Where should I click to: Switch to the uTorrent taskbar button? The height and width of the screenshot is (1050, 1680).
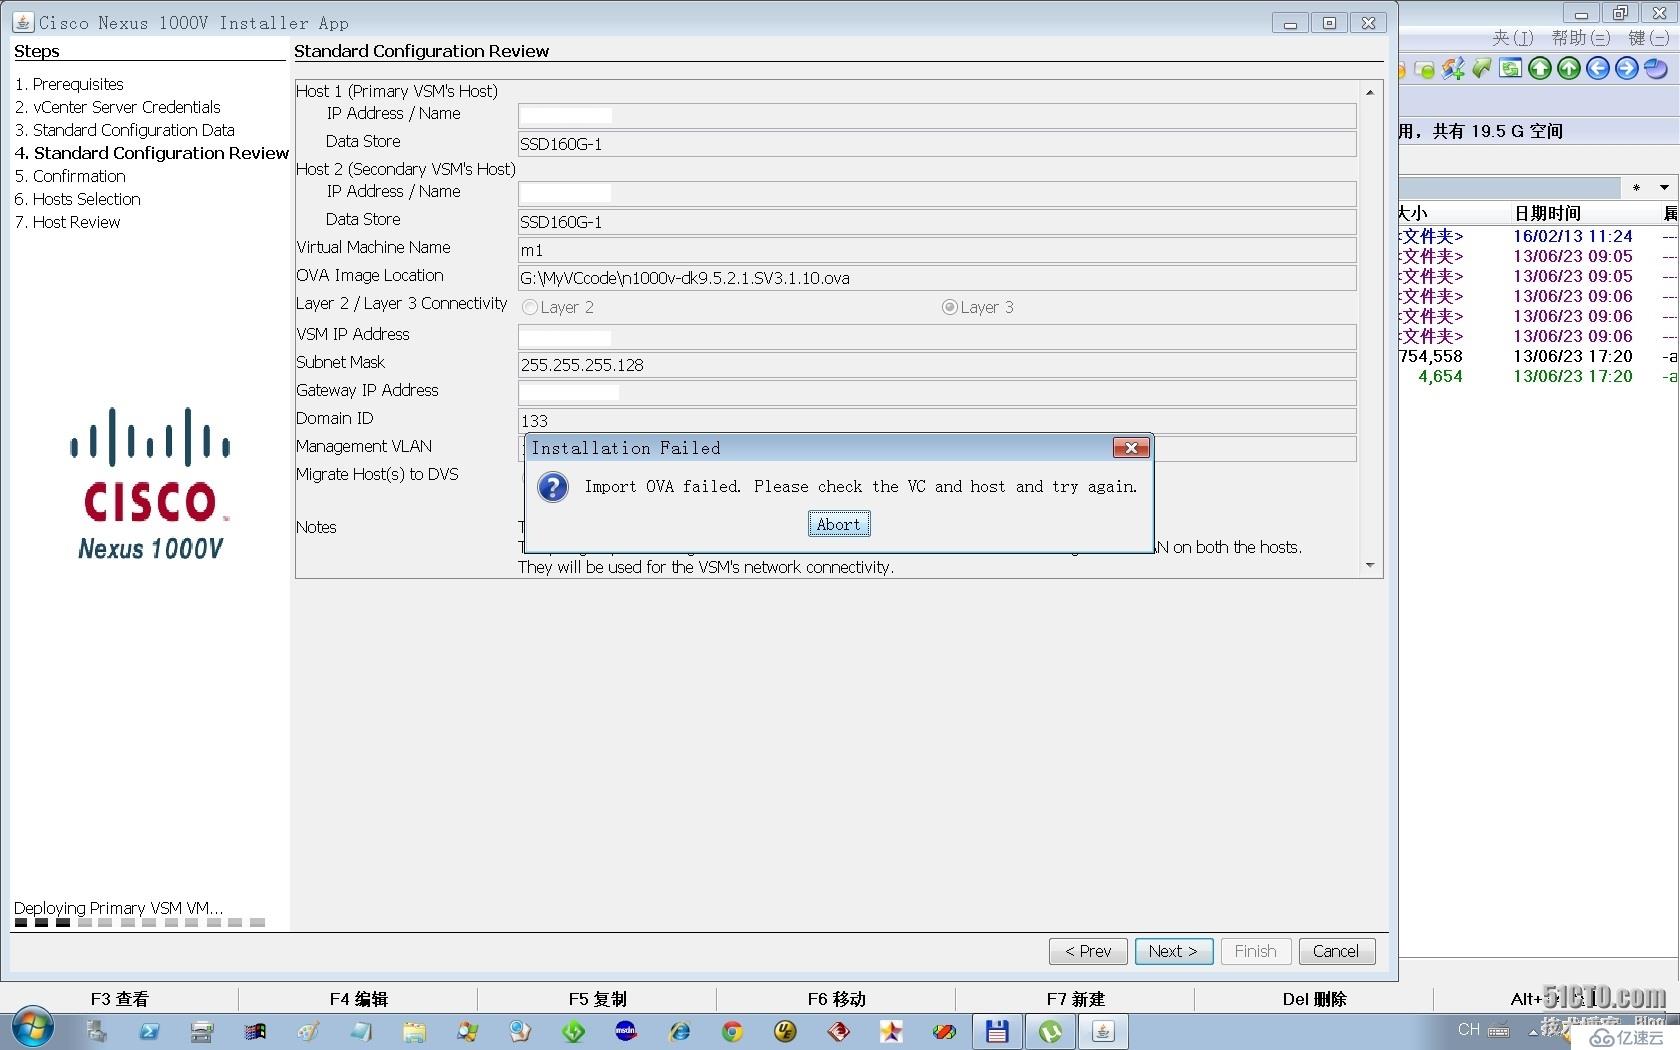coord(1050,1031)
